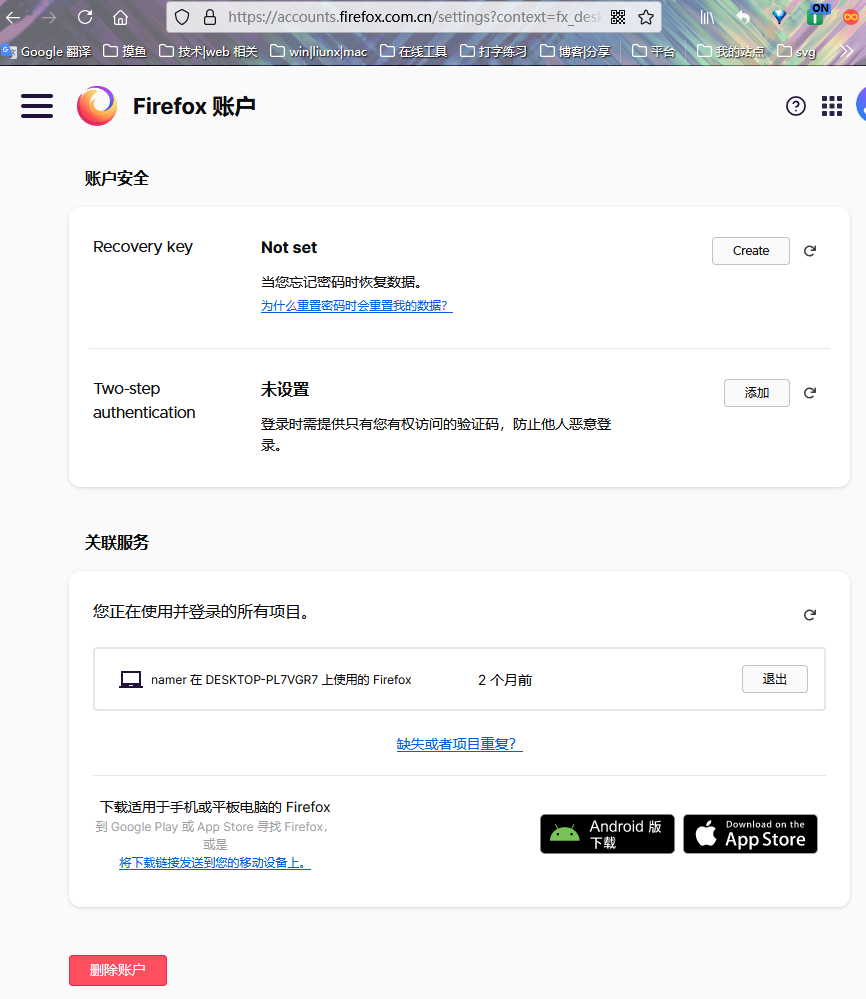Refresh the Recovery key status
This screenshot has height=999, width=866.
tap(810, 251)
